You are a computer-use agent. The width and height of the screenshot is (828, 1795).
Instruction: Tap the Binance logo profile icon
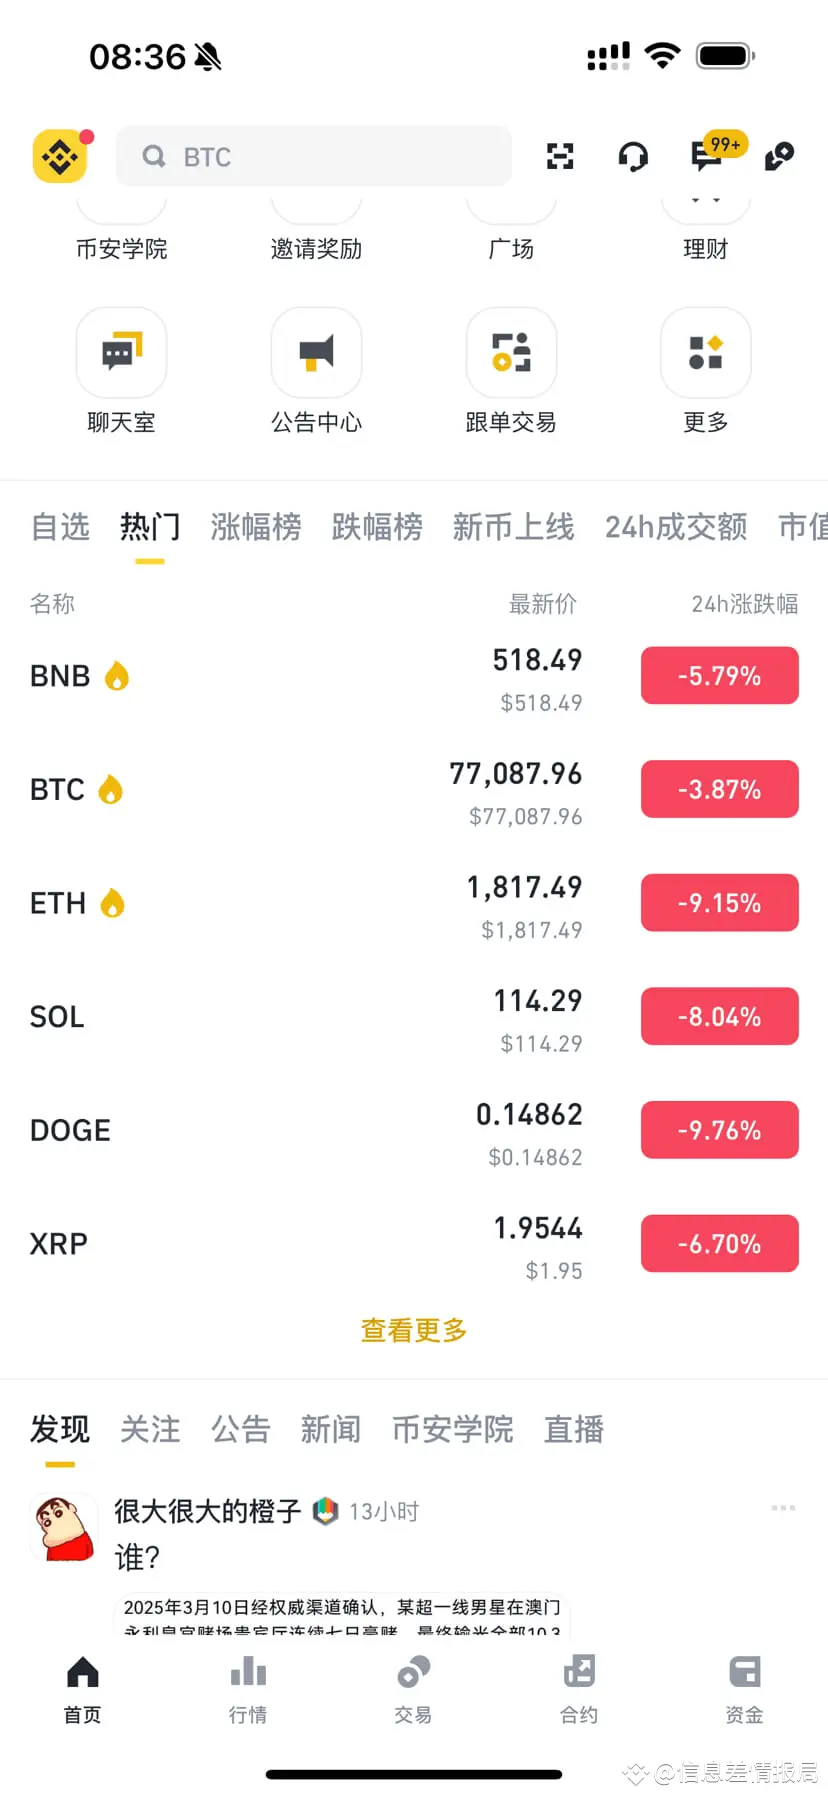point(60,157)
